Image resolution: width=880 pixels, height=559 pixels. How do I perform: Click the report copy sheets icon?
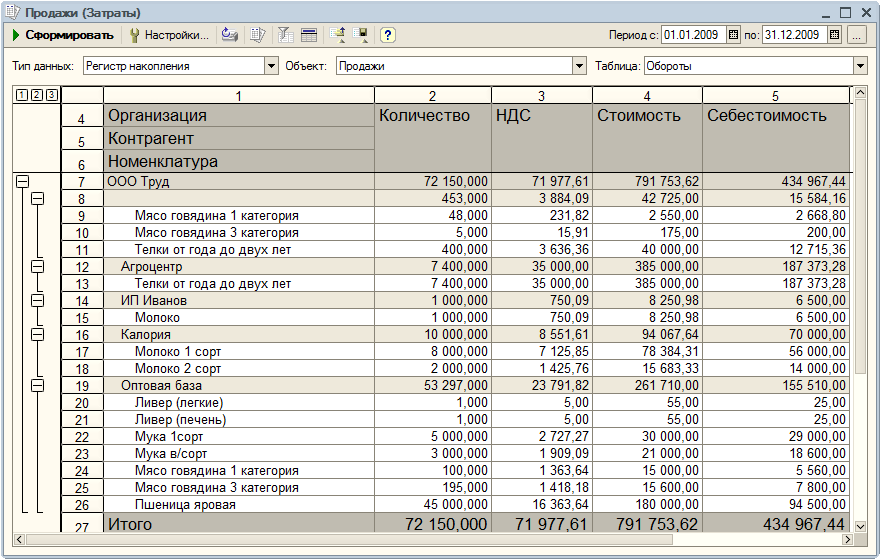pos(258,35)
